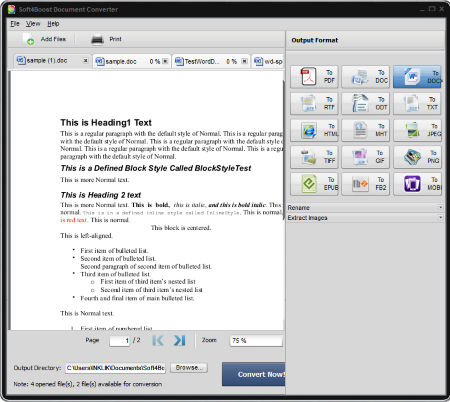Choose the To ODT output format
The width and height of the screenshot is (450, 402).
pos(366,103)
